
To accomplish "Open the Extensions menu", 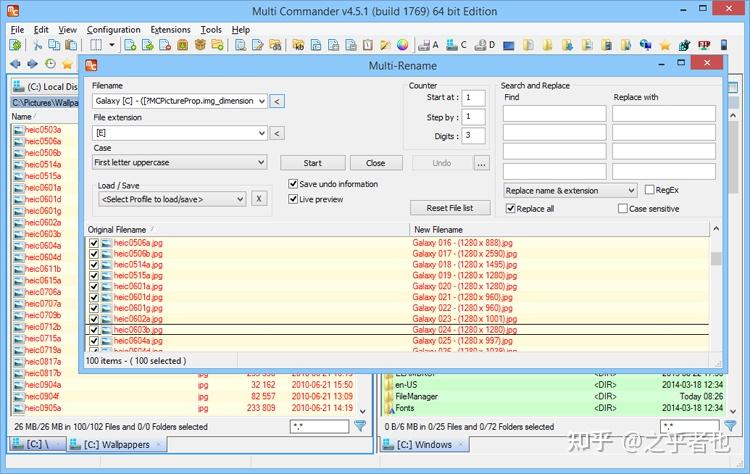I will (x=170, y=30).
